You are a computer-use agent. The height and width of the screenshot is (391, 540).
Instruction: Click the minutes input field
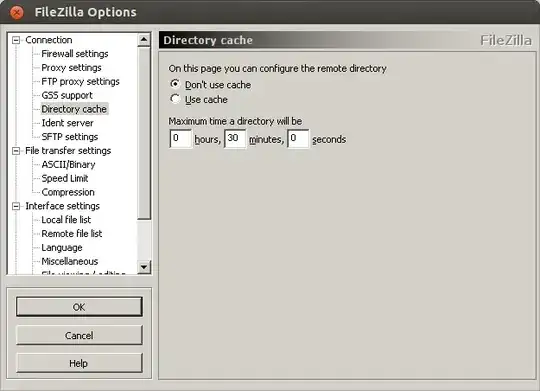(235, 139)
